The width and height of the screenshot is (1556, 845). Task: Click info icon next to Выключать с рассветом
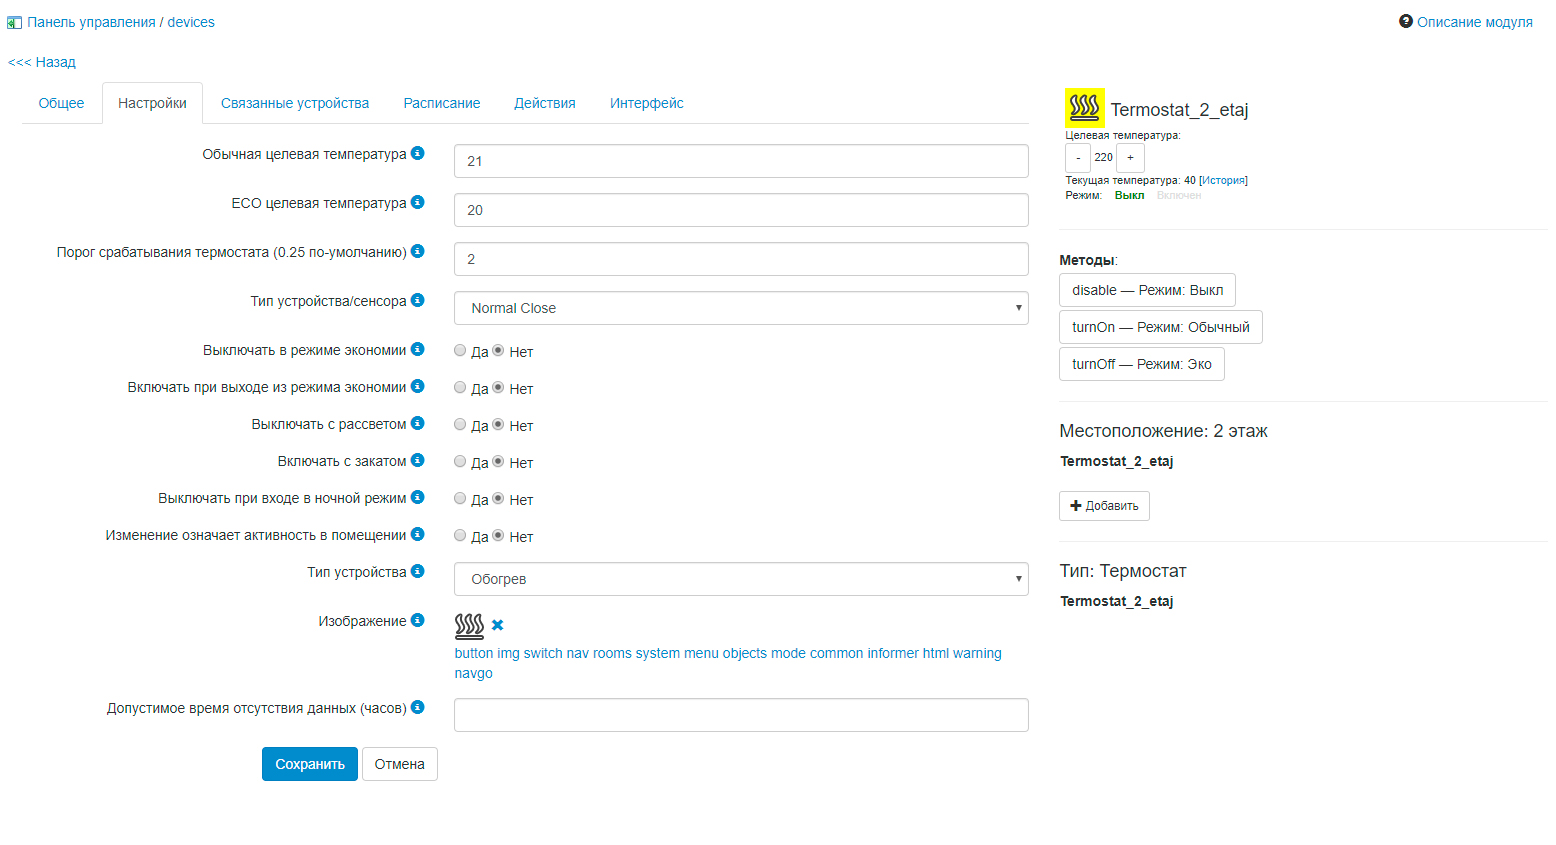tap(418, 423)
